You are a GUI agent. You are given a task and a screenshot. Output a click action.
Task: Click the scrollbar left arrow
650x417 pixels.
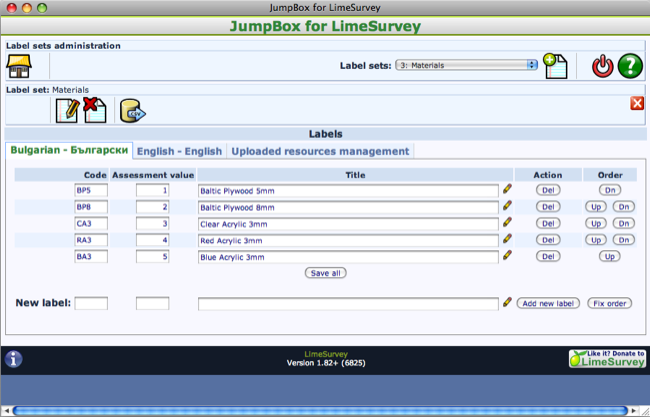tap(6, 411)
